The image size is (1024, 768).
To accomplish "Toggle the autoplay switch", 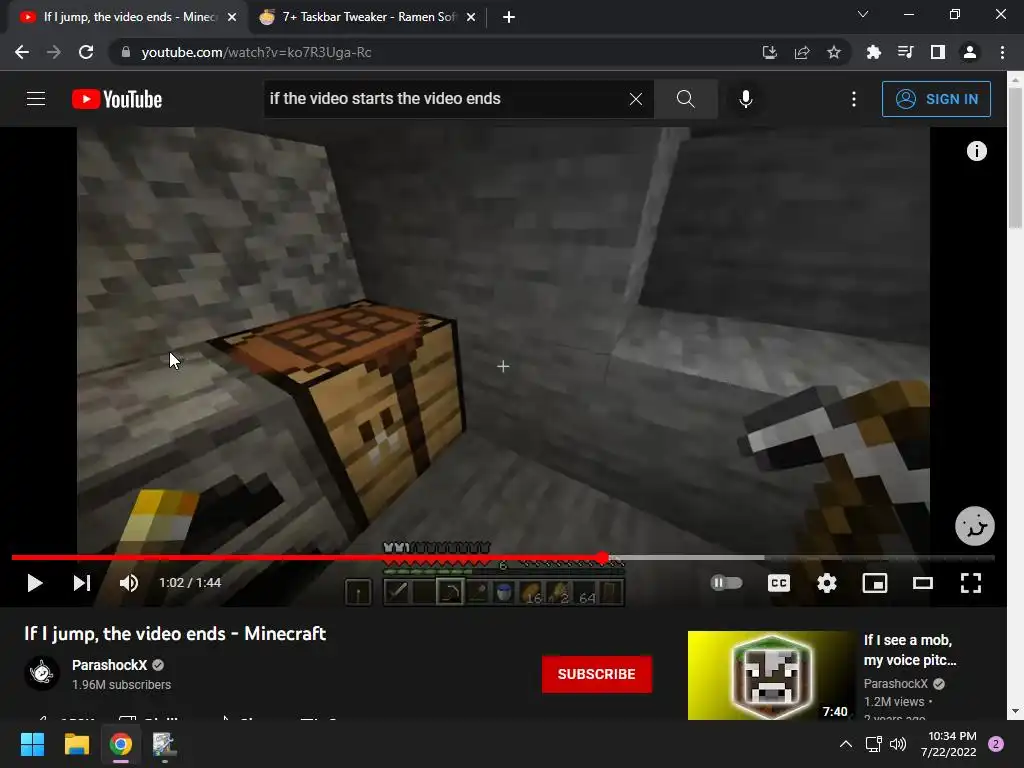I will (726, 583).
